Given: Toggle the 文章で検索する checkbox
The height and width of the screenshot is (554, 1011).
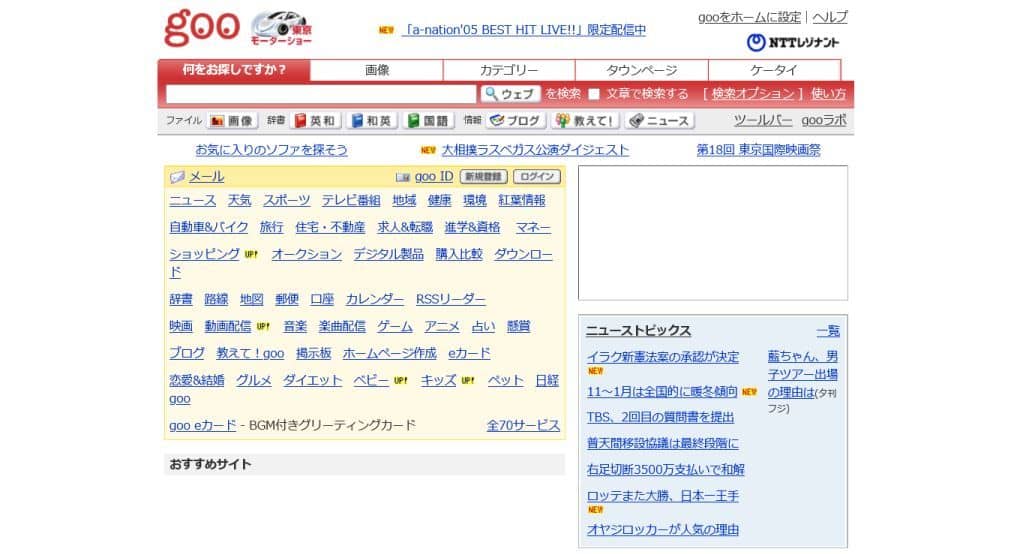Looking at the screenshot, I should (x=594, y=94).
